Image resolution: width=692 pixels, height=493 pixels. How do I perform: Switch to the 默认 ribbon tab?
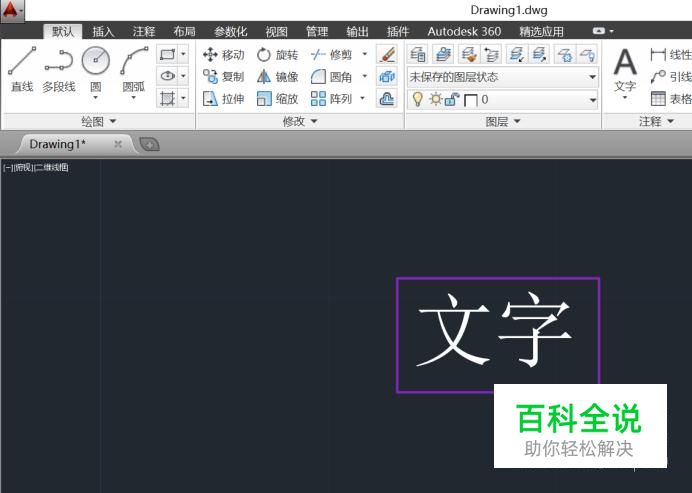[x=63, y=31]
